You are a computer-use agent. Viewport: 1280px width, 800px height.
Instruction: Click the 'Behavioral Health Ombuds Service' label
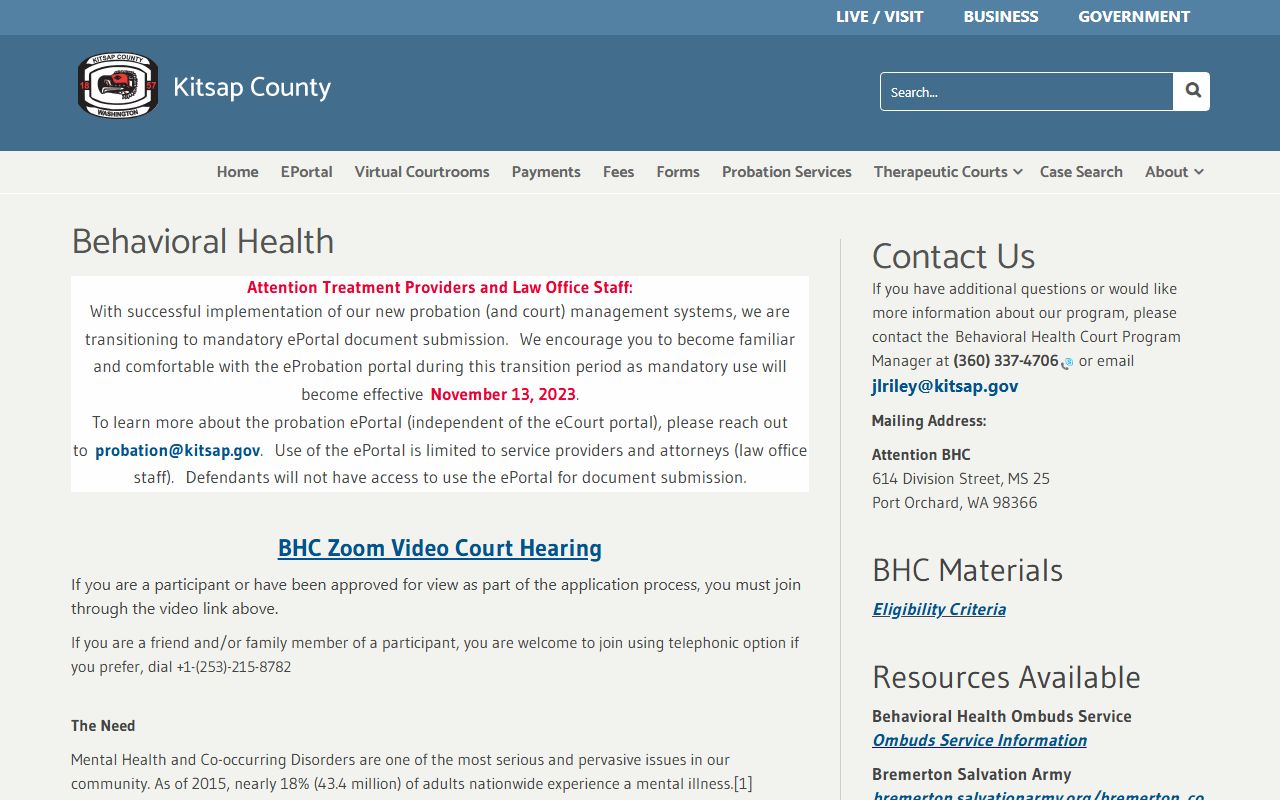click(x=1002, y=716)
